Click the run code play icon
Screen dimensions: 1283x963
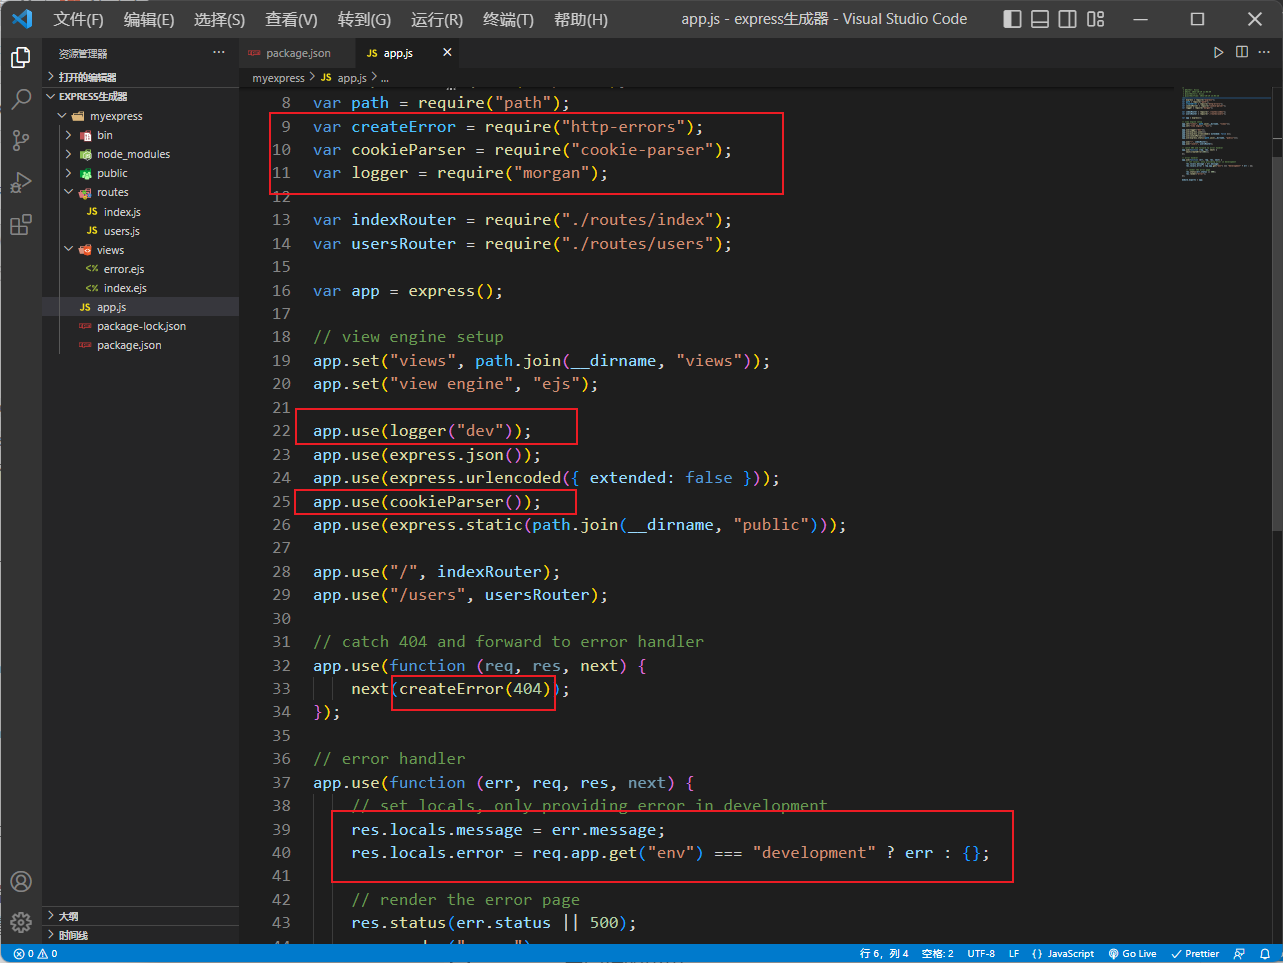(x=1218, y=52)
